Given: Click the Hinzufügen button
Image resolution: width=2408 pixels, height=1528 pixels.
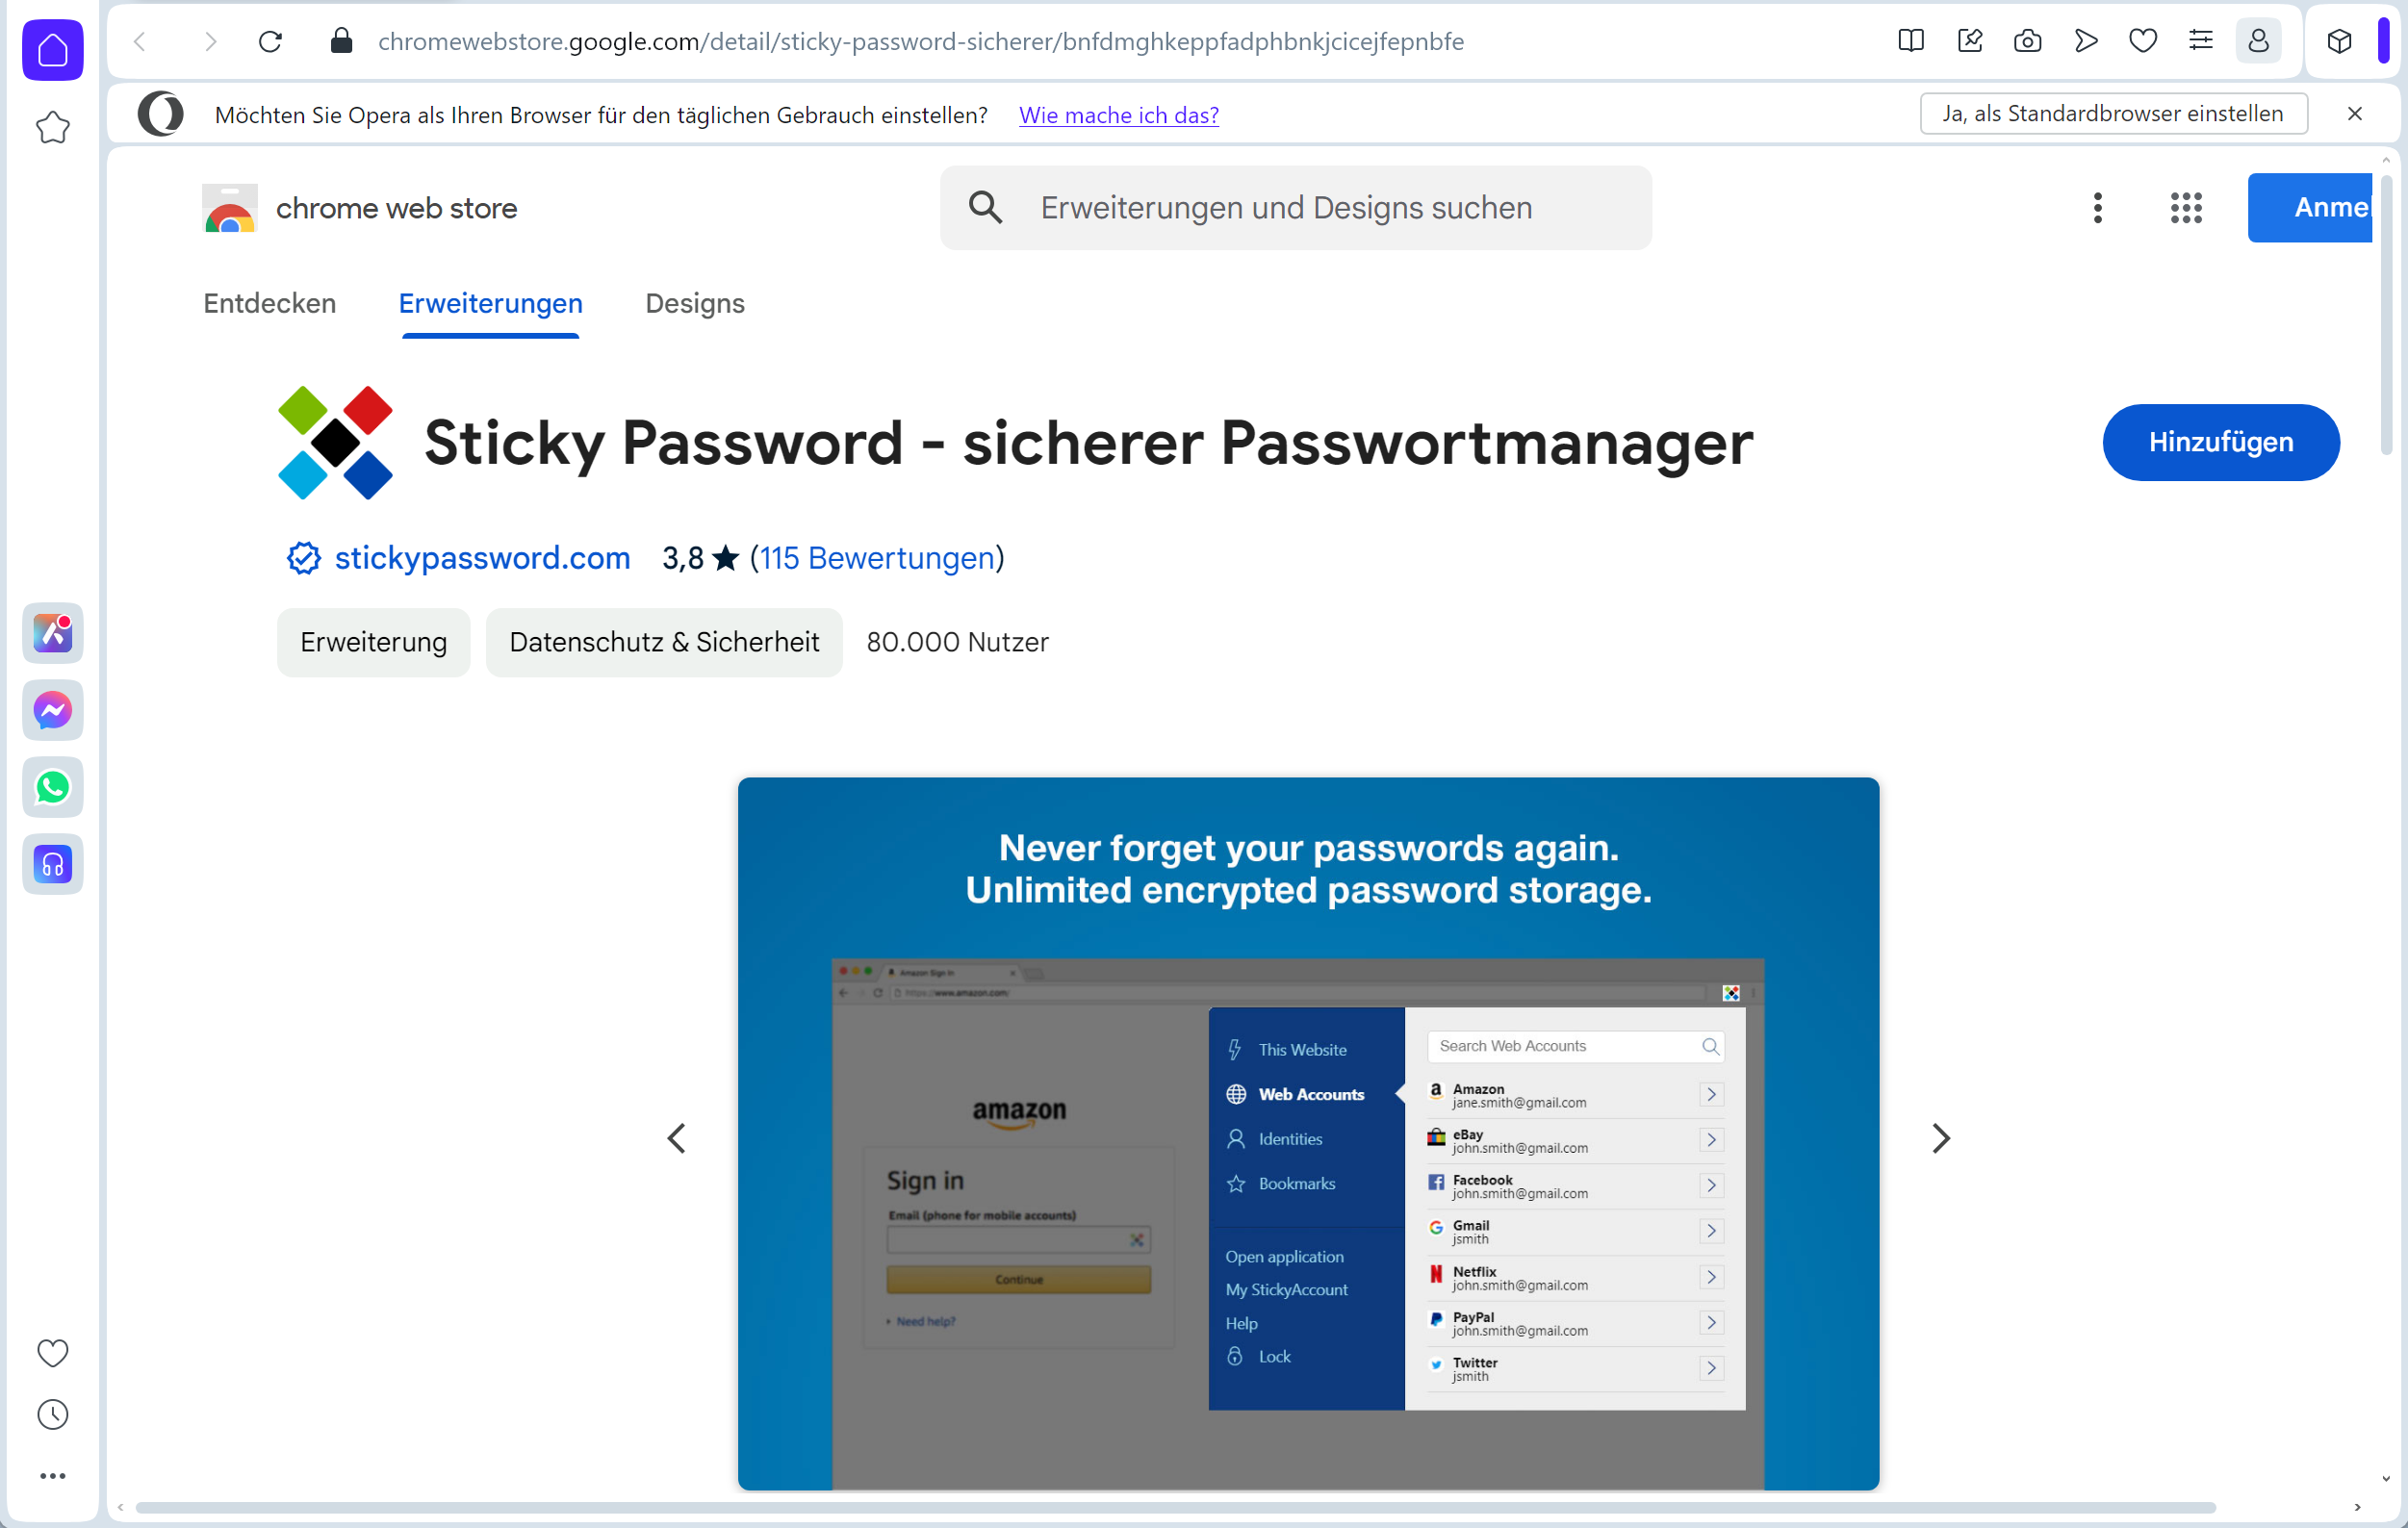Looking at the screenshot, I should pos(2221,442).
